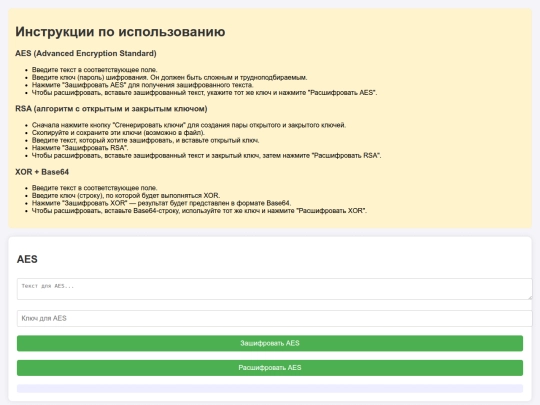Screen dimensions: 540x405
Task: Click the AES result output area
Action: pyautogui.click(x=270, y=388)
